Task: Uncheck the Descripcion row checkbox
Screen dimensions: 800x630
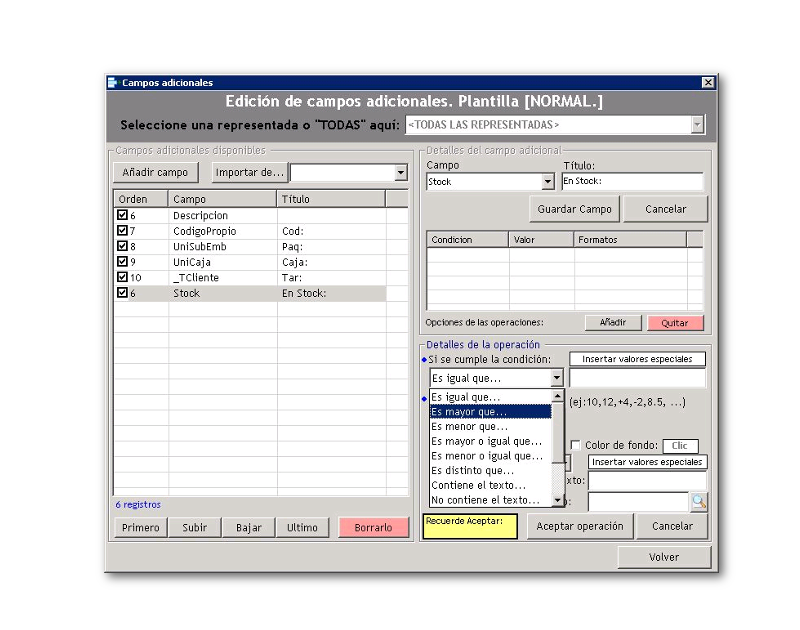Action: click(x=122, y=215)
